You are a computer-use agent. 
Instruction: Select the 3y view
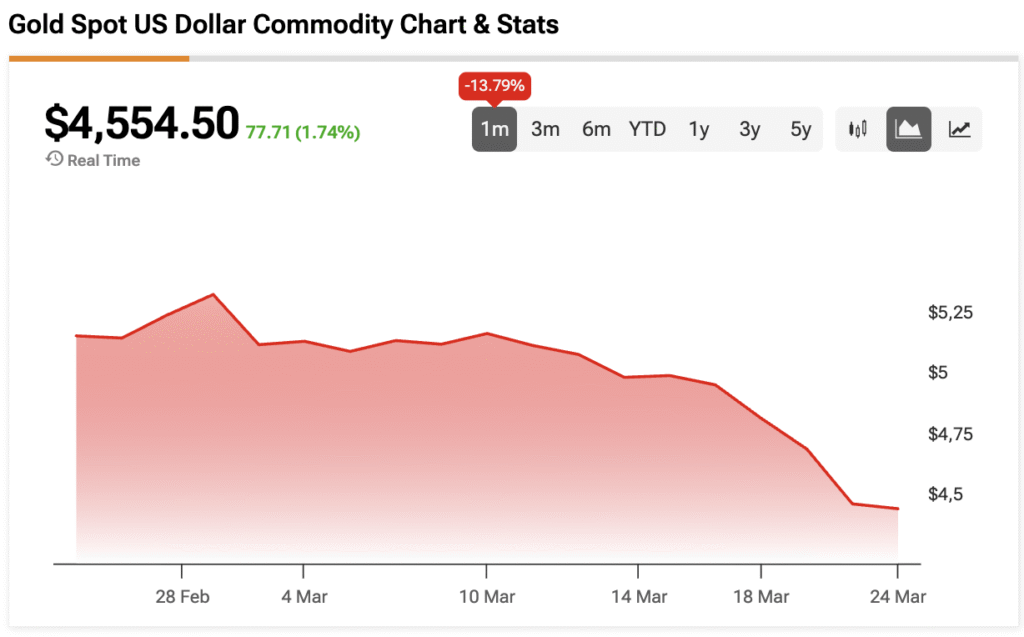coord(750,129)
